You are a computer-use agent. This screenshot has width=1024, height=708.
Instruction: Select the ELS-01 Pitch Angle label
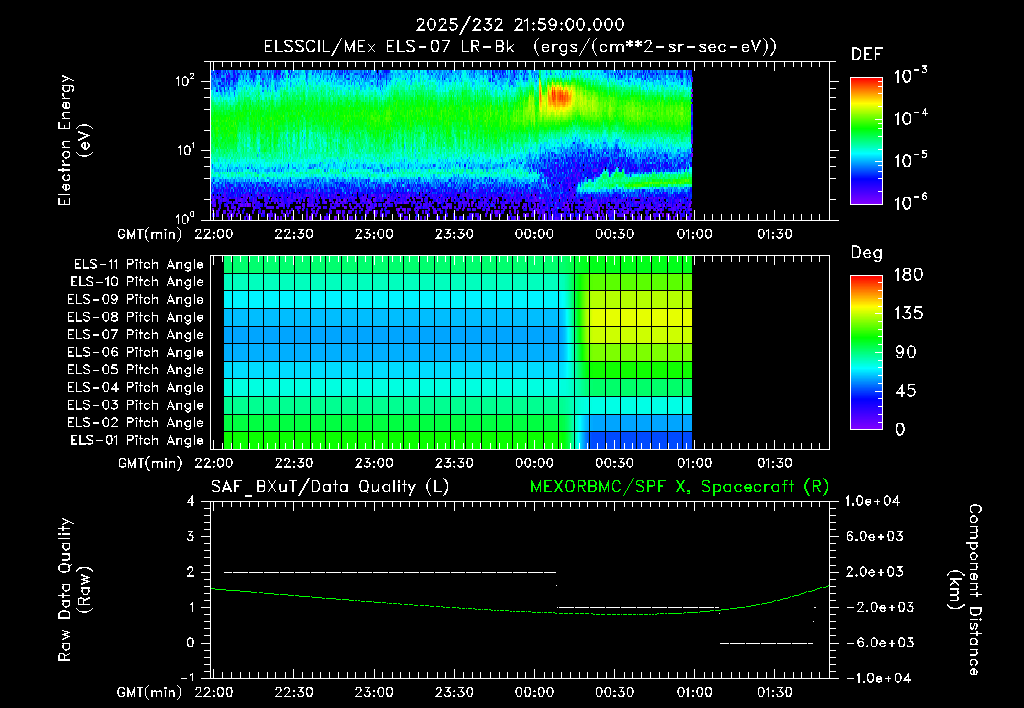(137, 440)
